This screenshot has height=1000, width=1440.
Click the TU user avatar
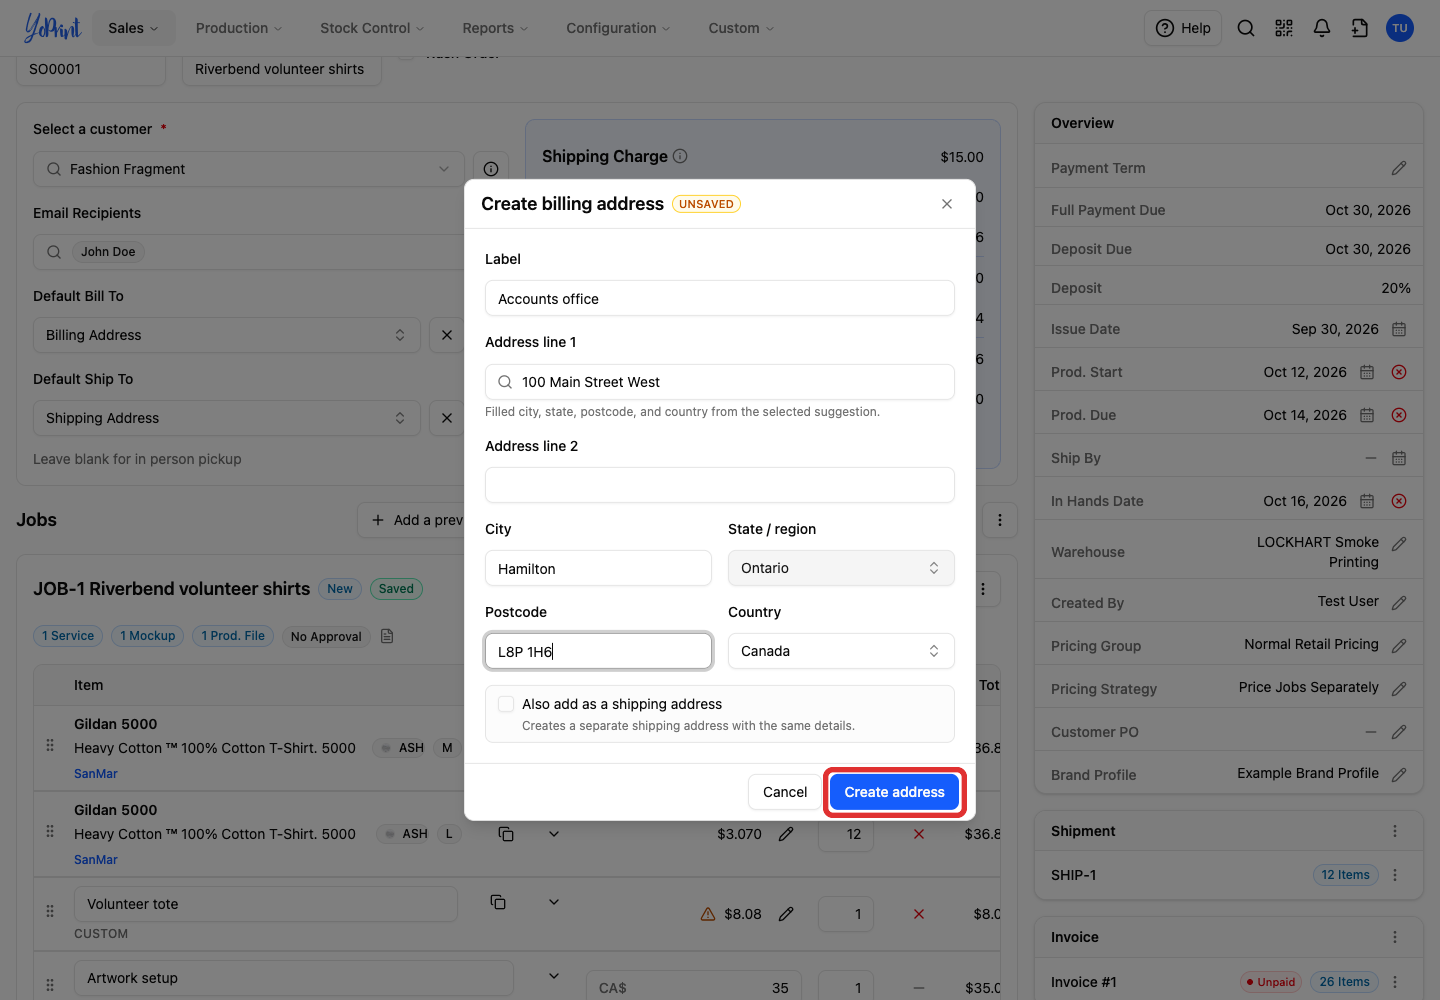coord(1400,28)
